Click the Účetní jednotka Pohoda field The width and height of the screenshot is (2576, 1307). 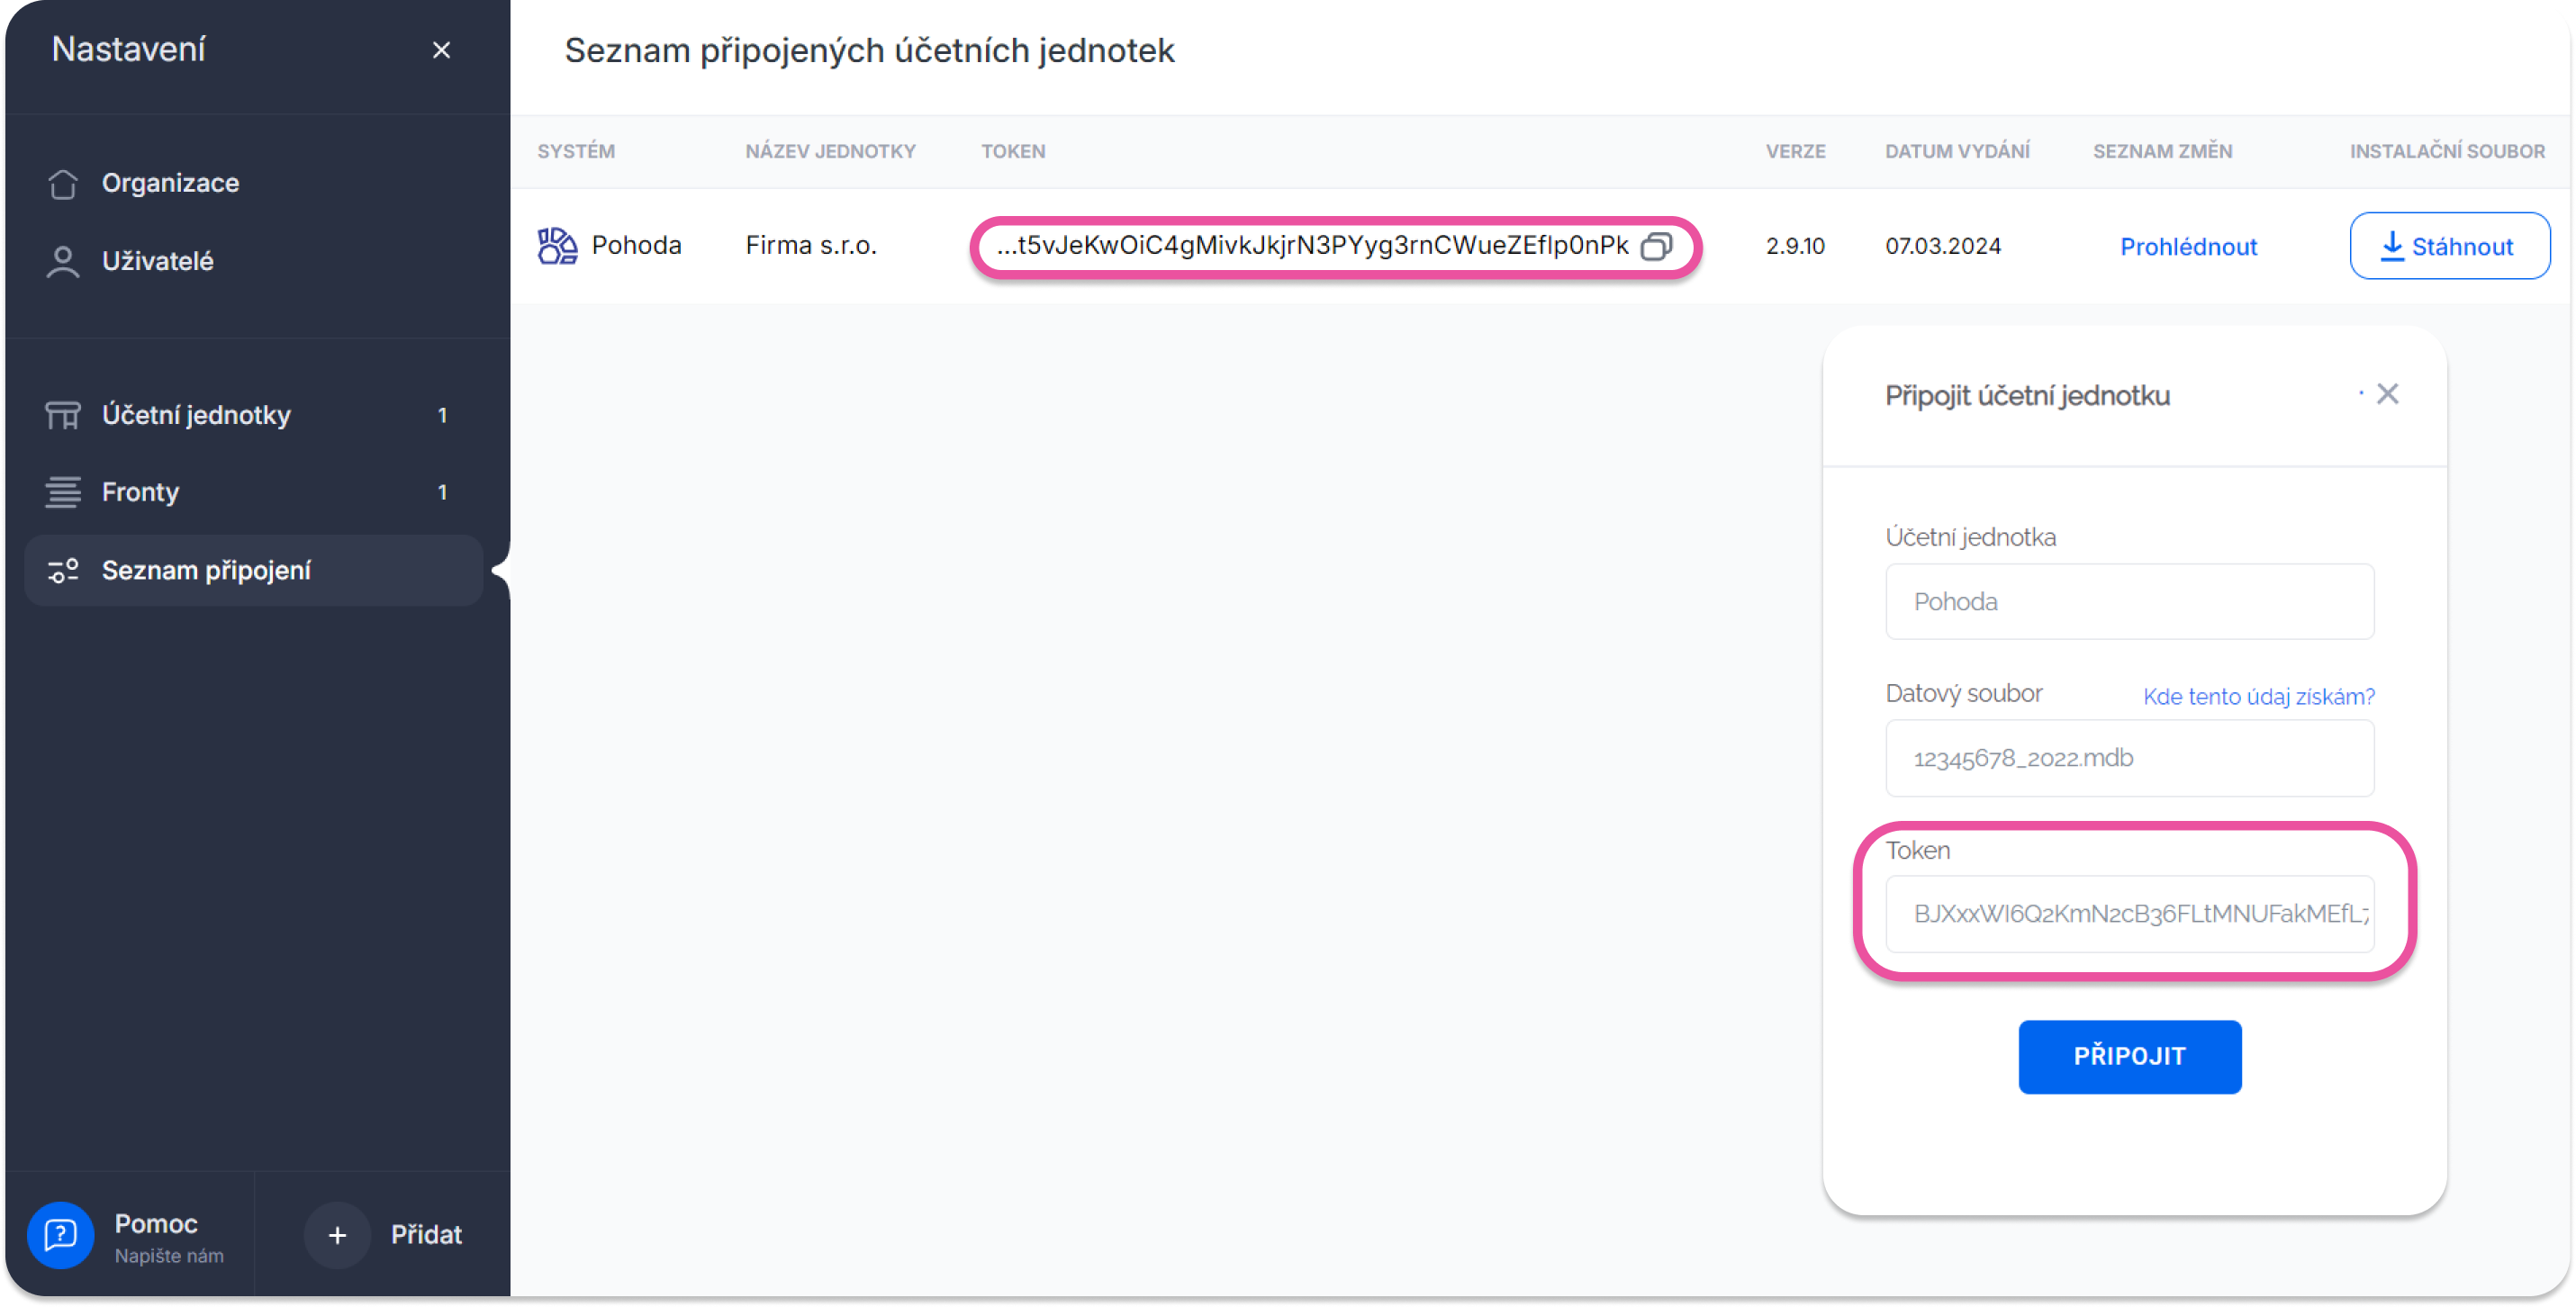point(2129,602)
